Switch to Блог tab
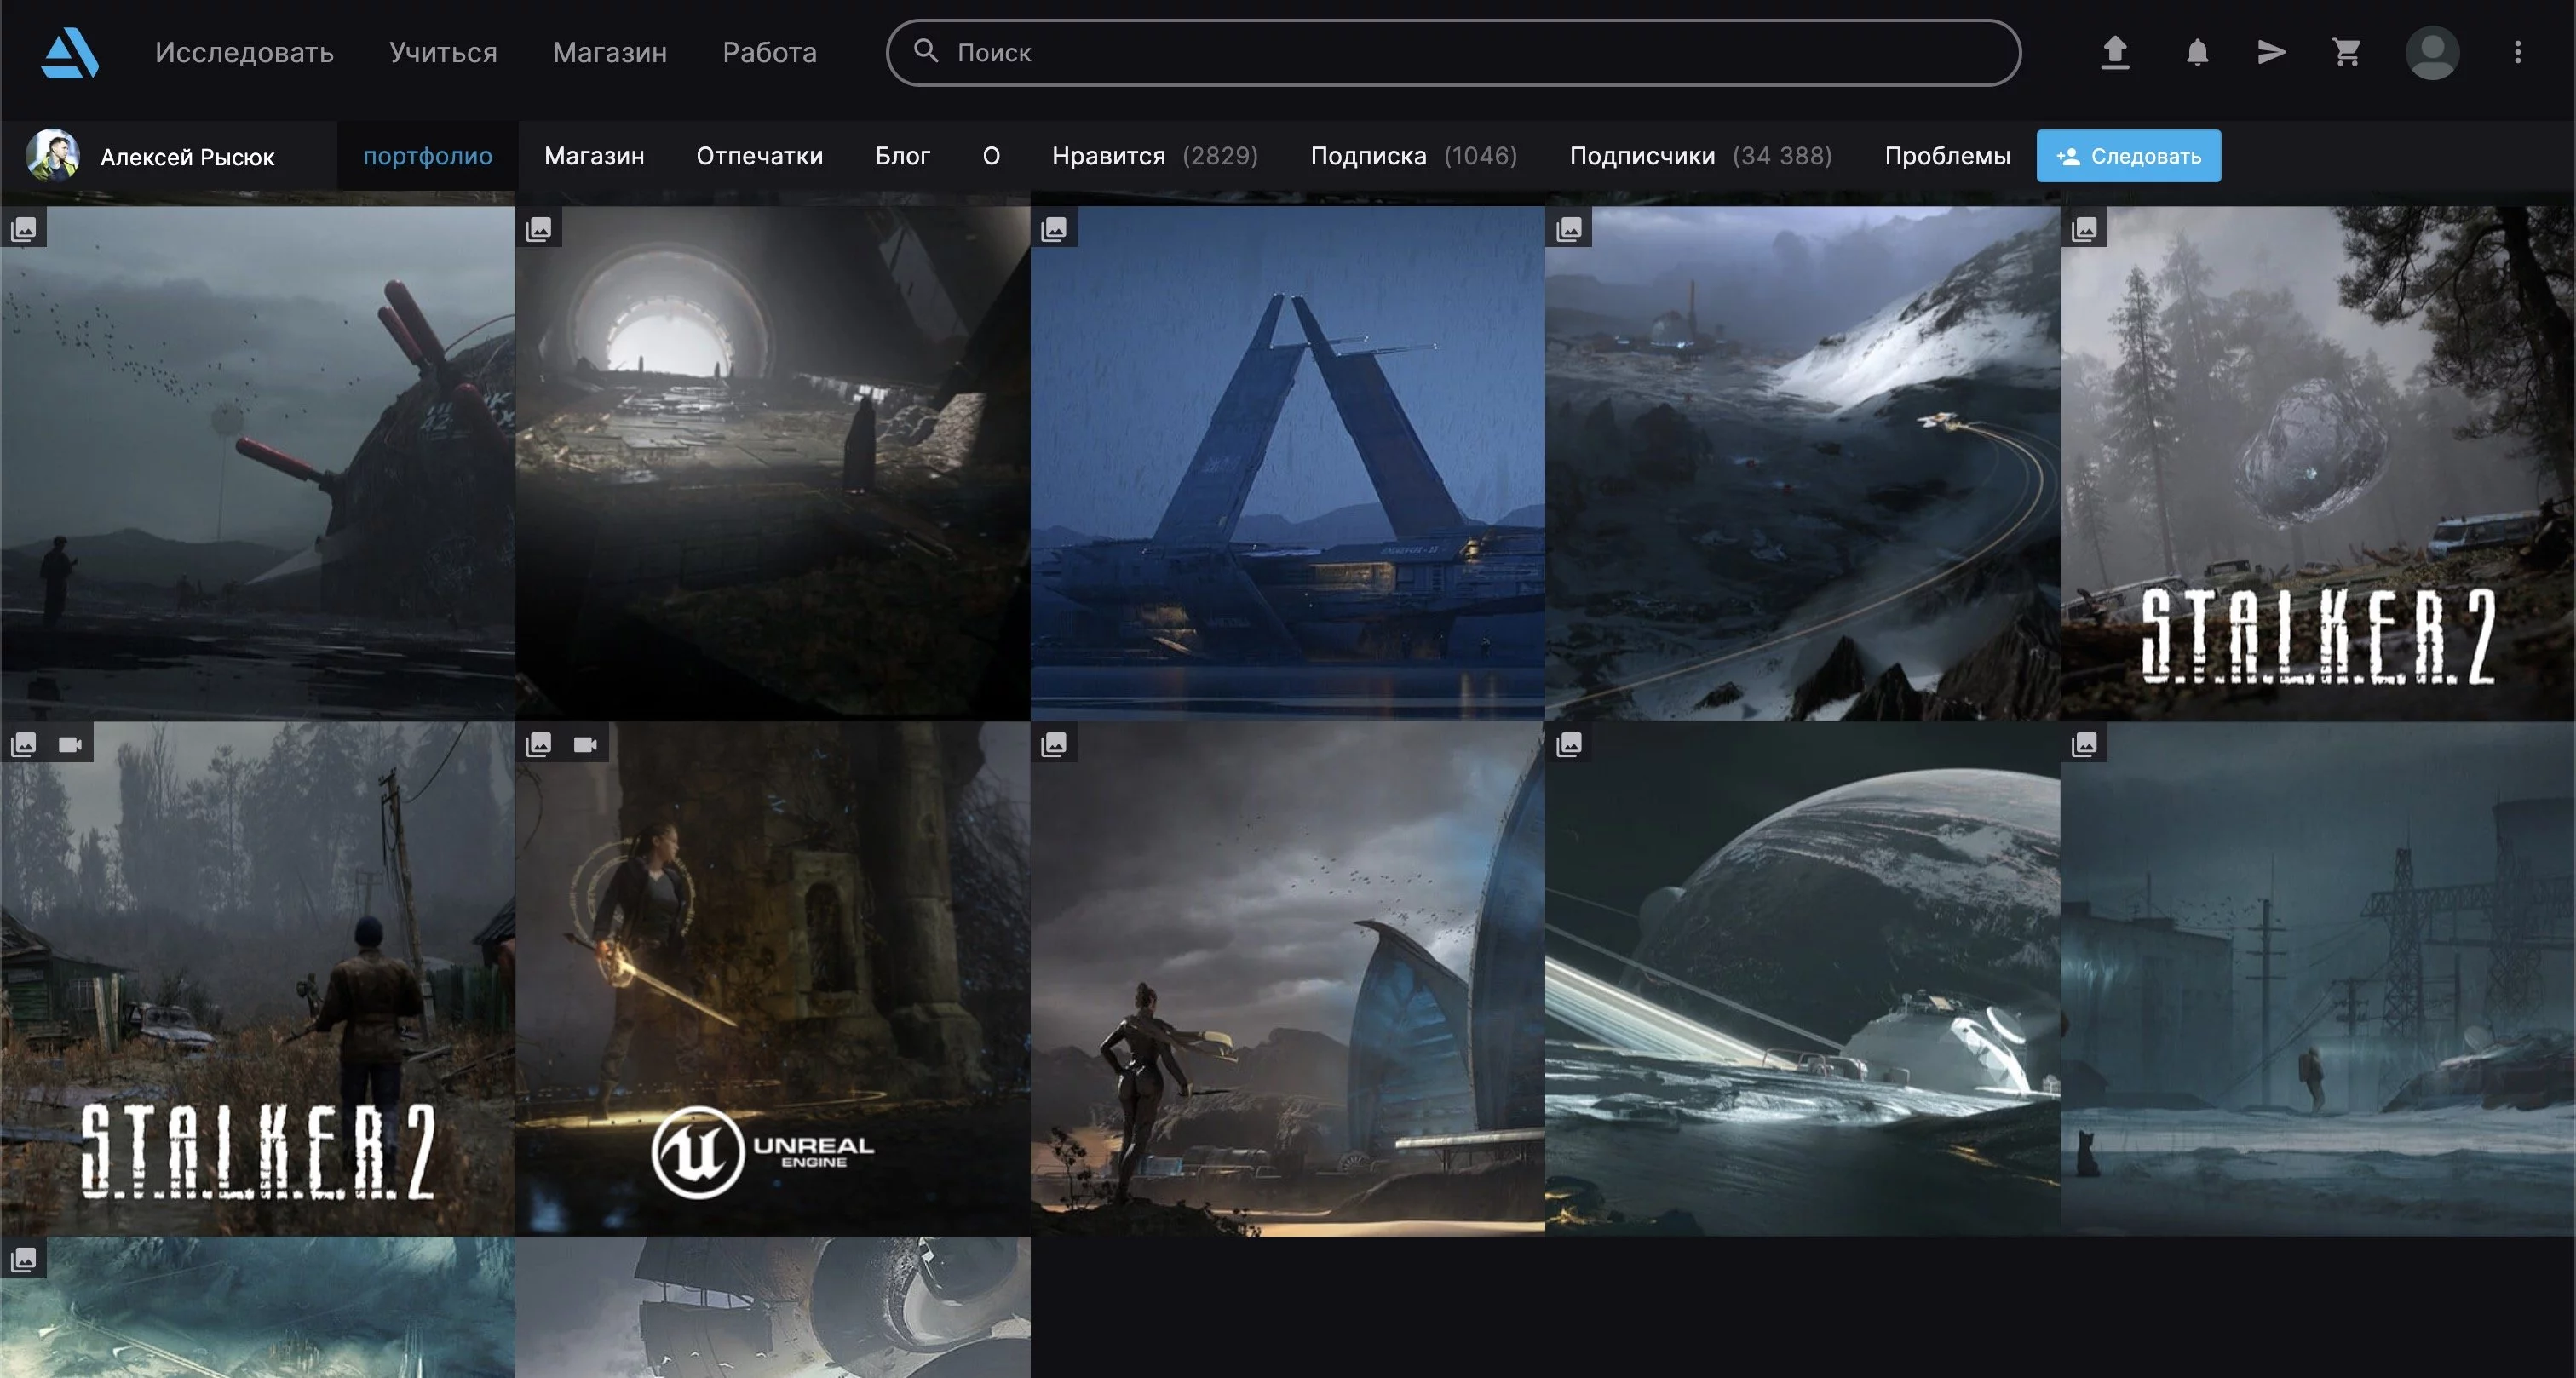This screenshot has width=2576, height=1378. pyautogui.click(x=902, y=156)
